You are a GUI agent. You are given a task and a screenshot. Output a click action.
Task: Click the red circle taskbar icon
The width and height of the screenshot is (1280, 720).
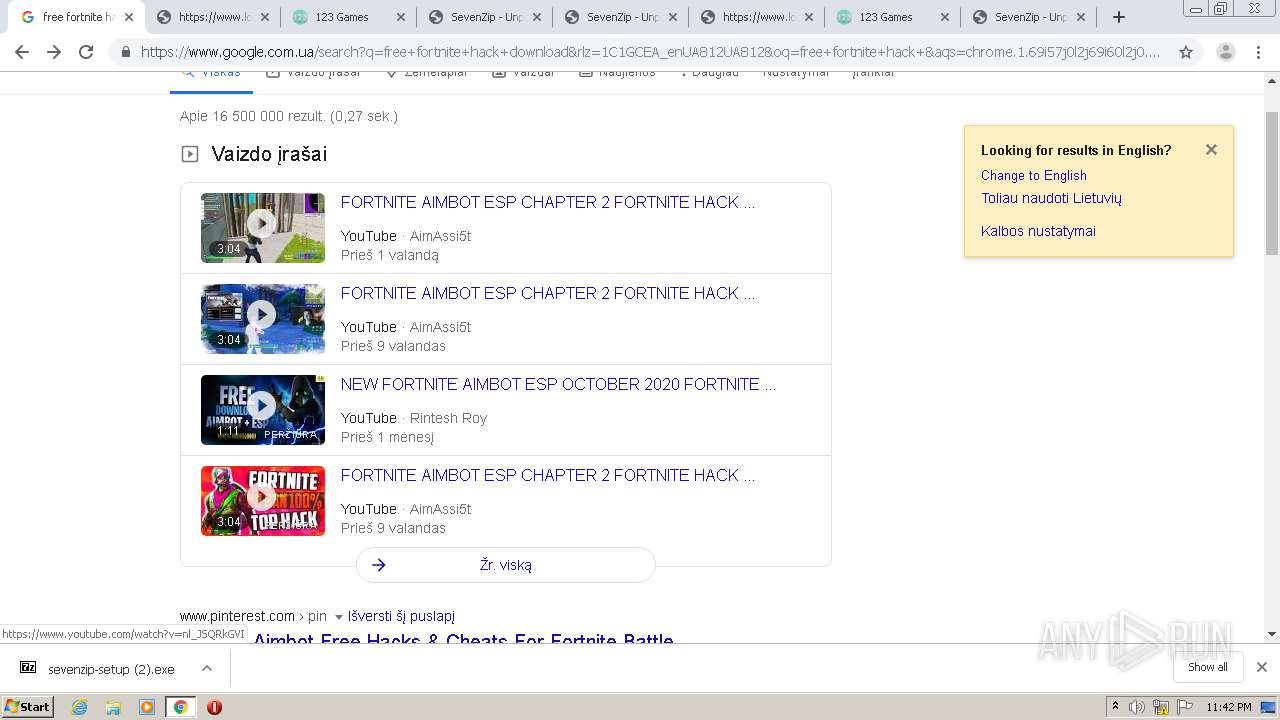214,707
